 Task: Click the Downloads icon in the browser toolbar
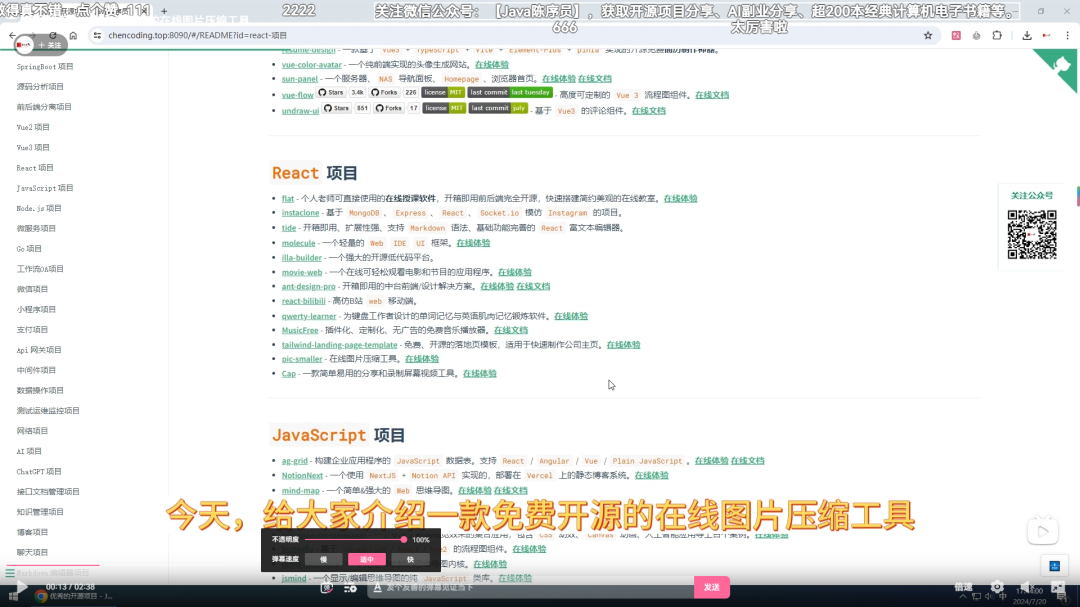tap(1028, 33)
